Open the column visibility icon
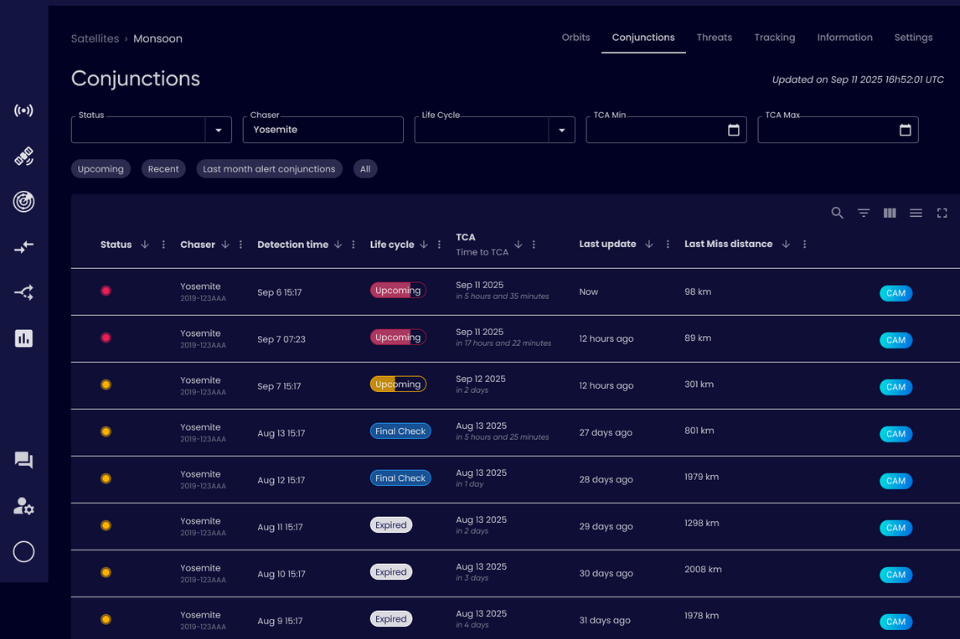The width and height of the screenshot is (960, 639). [x=889, y=213]
